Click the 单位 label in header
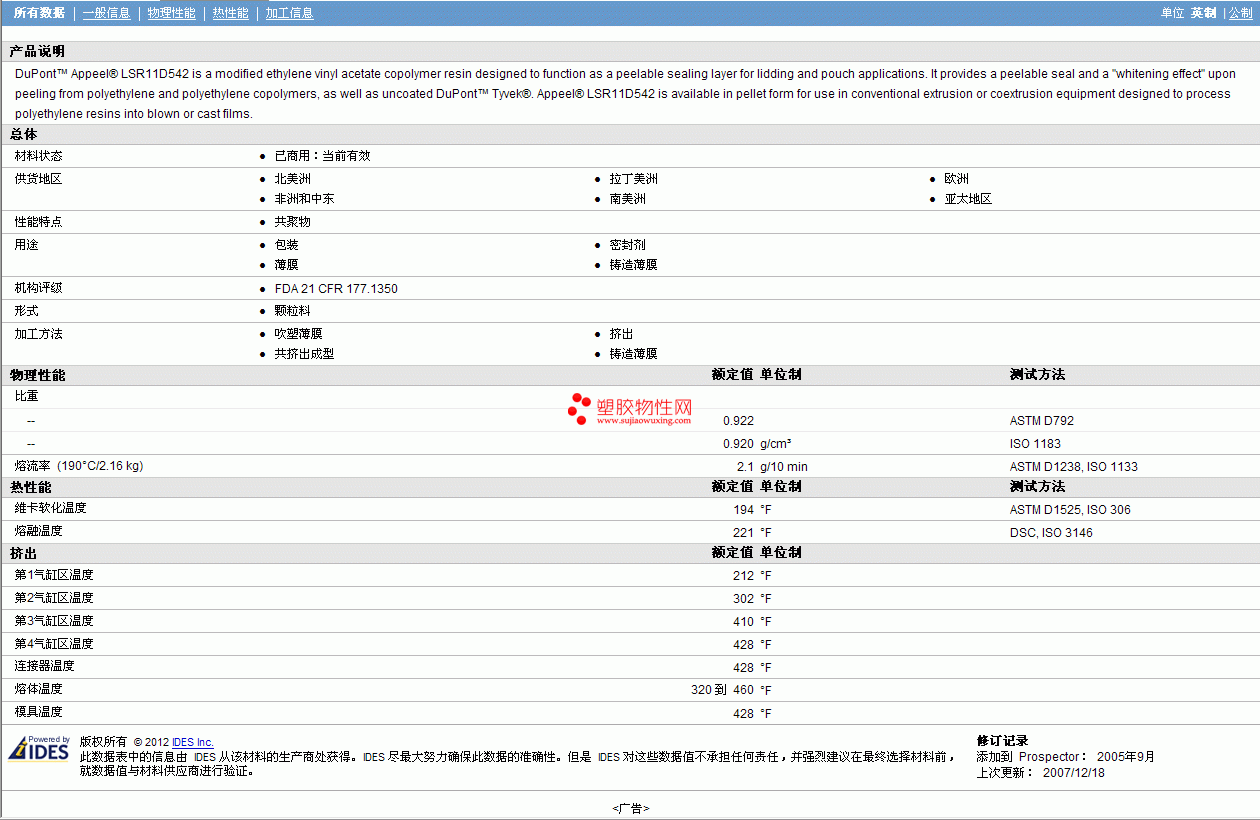Screen dimensions: 1260x820 1172,13
